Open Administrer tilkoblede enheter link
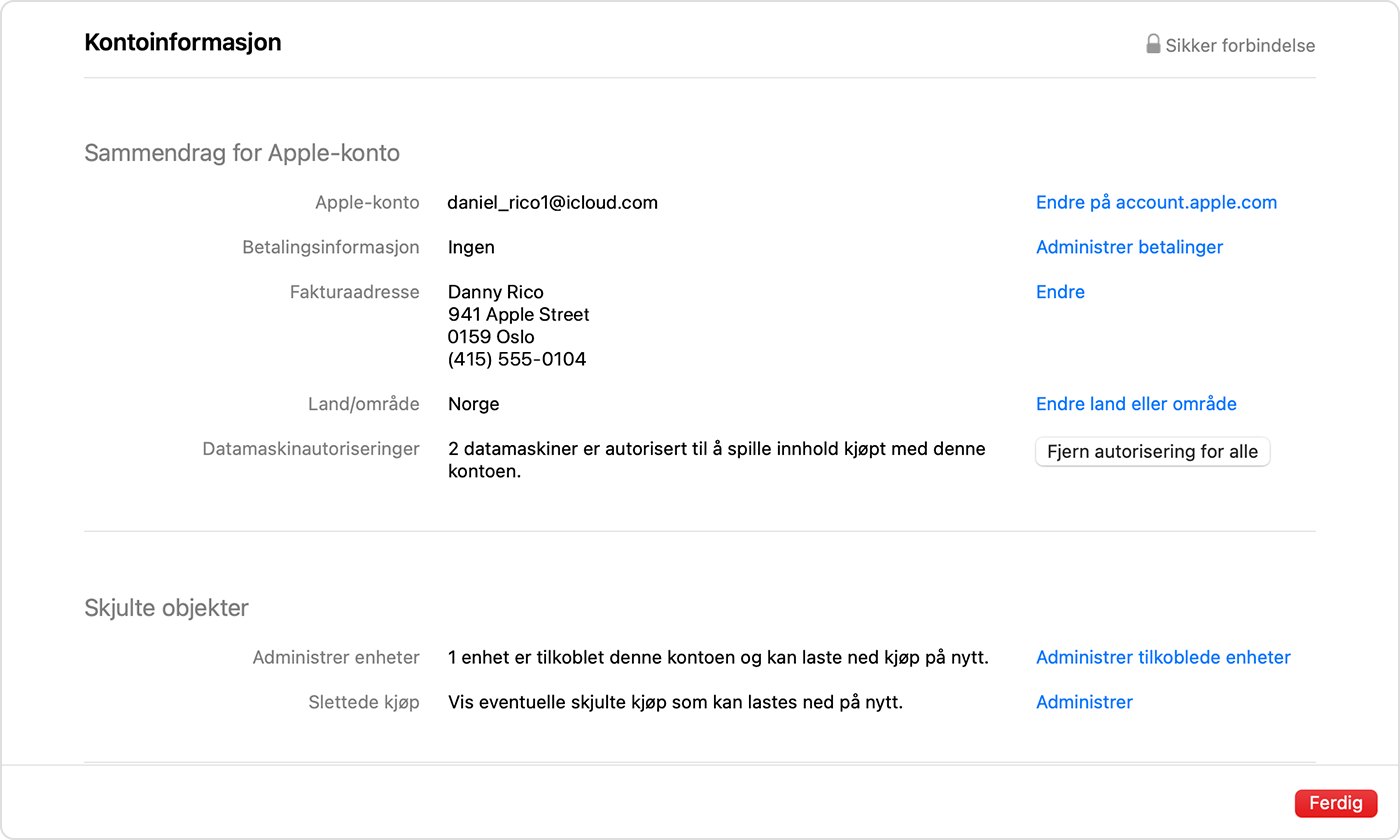 [x=1163, y=658]
